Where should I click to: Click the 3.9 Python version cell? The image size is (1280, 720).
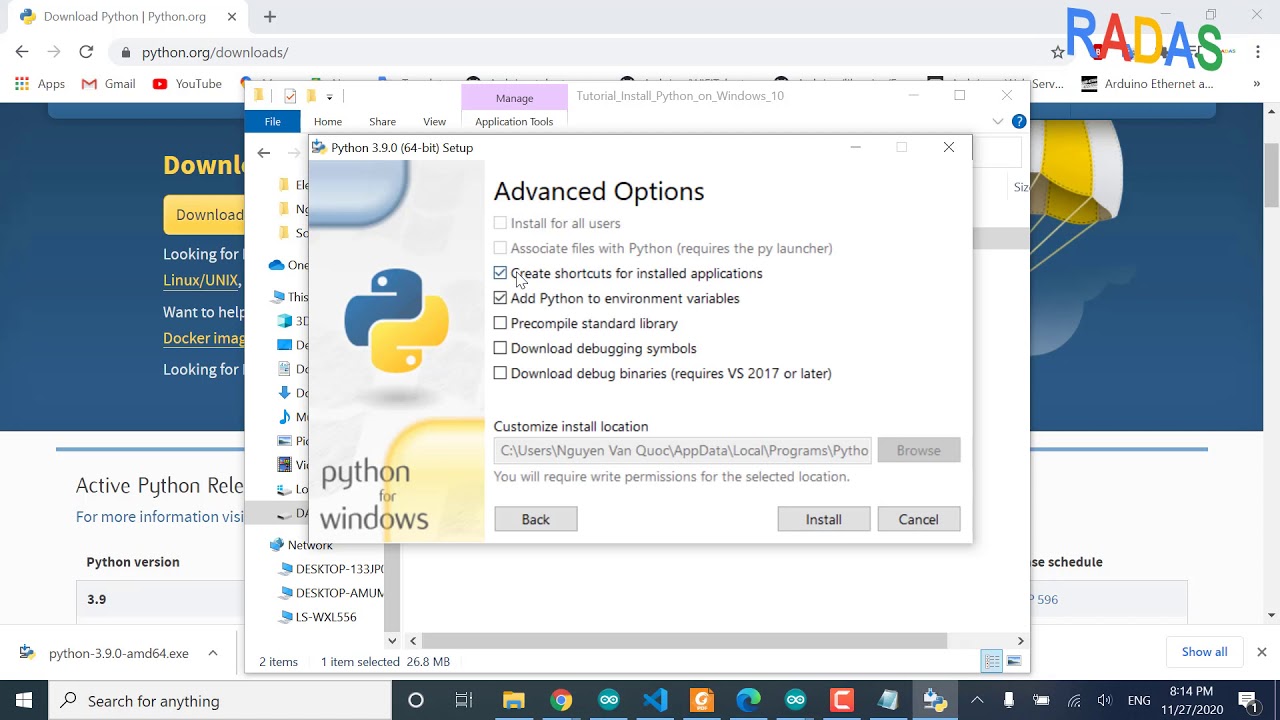tap(97, 599)
